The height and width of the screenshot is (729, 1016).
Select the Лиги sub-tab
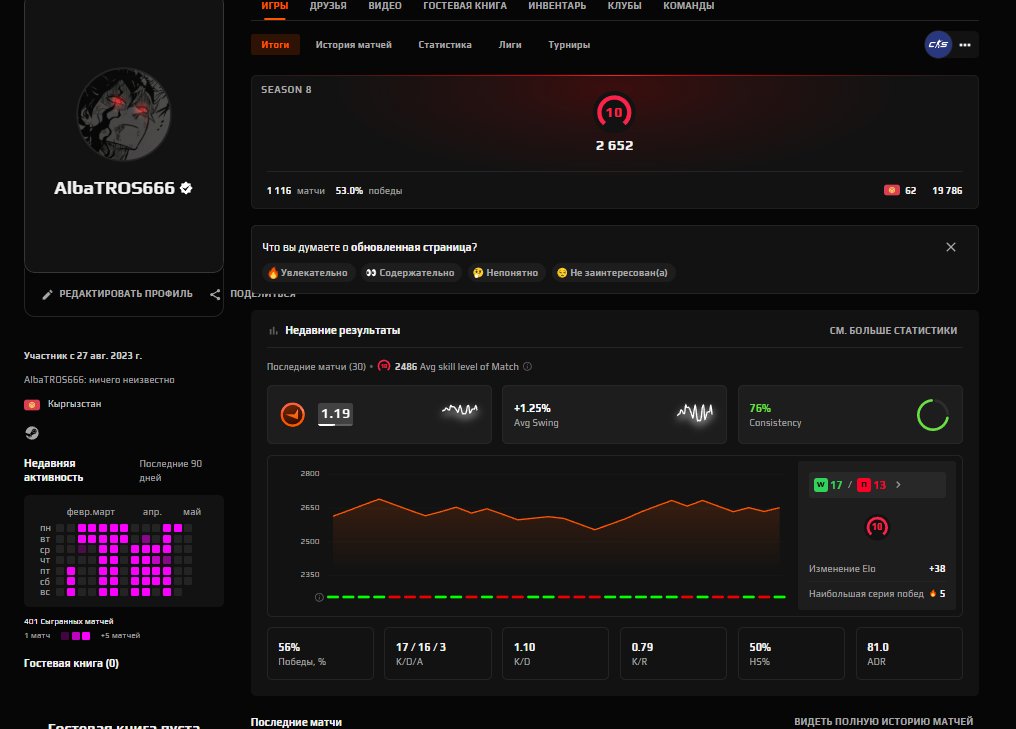(510, 45)
